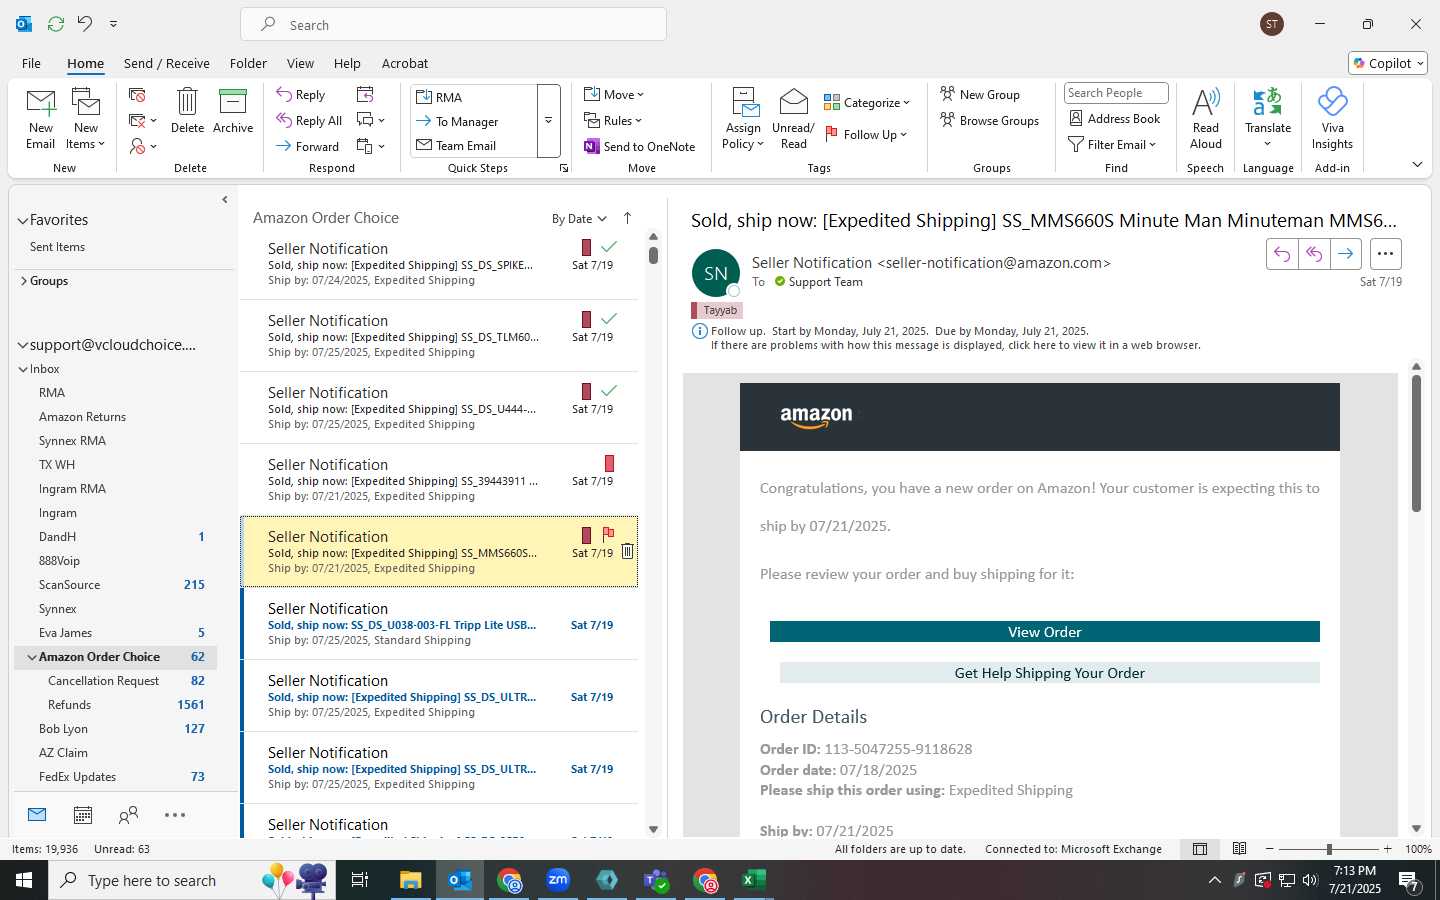Open the Move dropdown
Screen dimensions: 1440x900
click(614, 94)
